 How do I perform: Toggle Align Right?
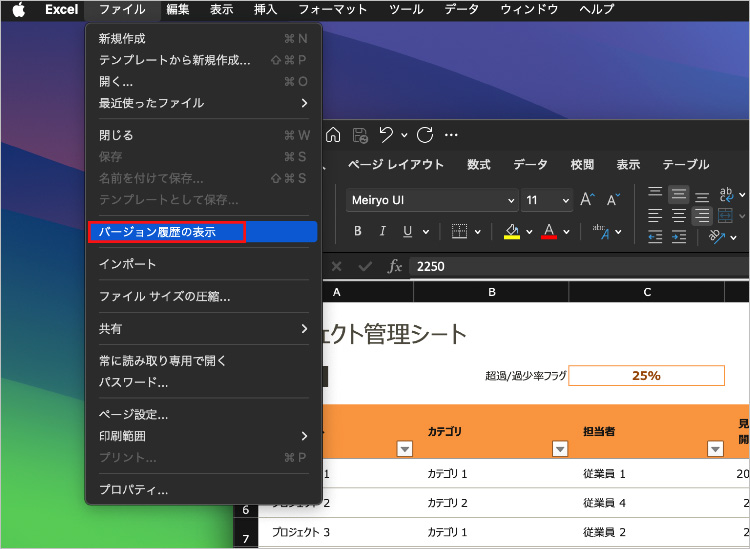tap(702, 216)
